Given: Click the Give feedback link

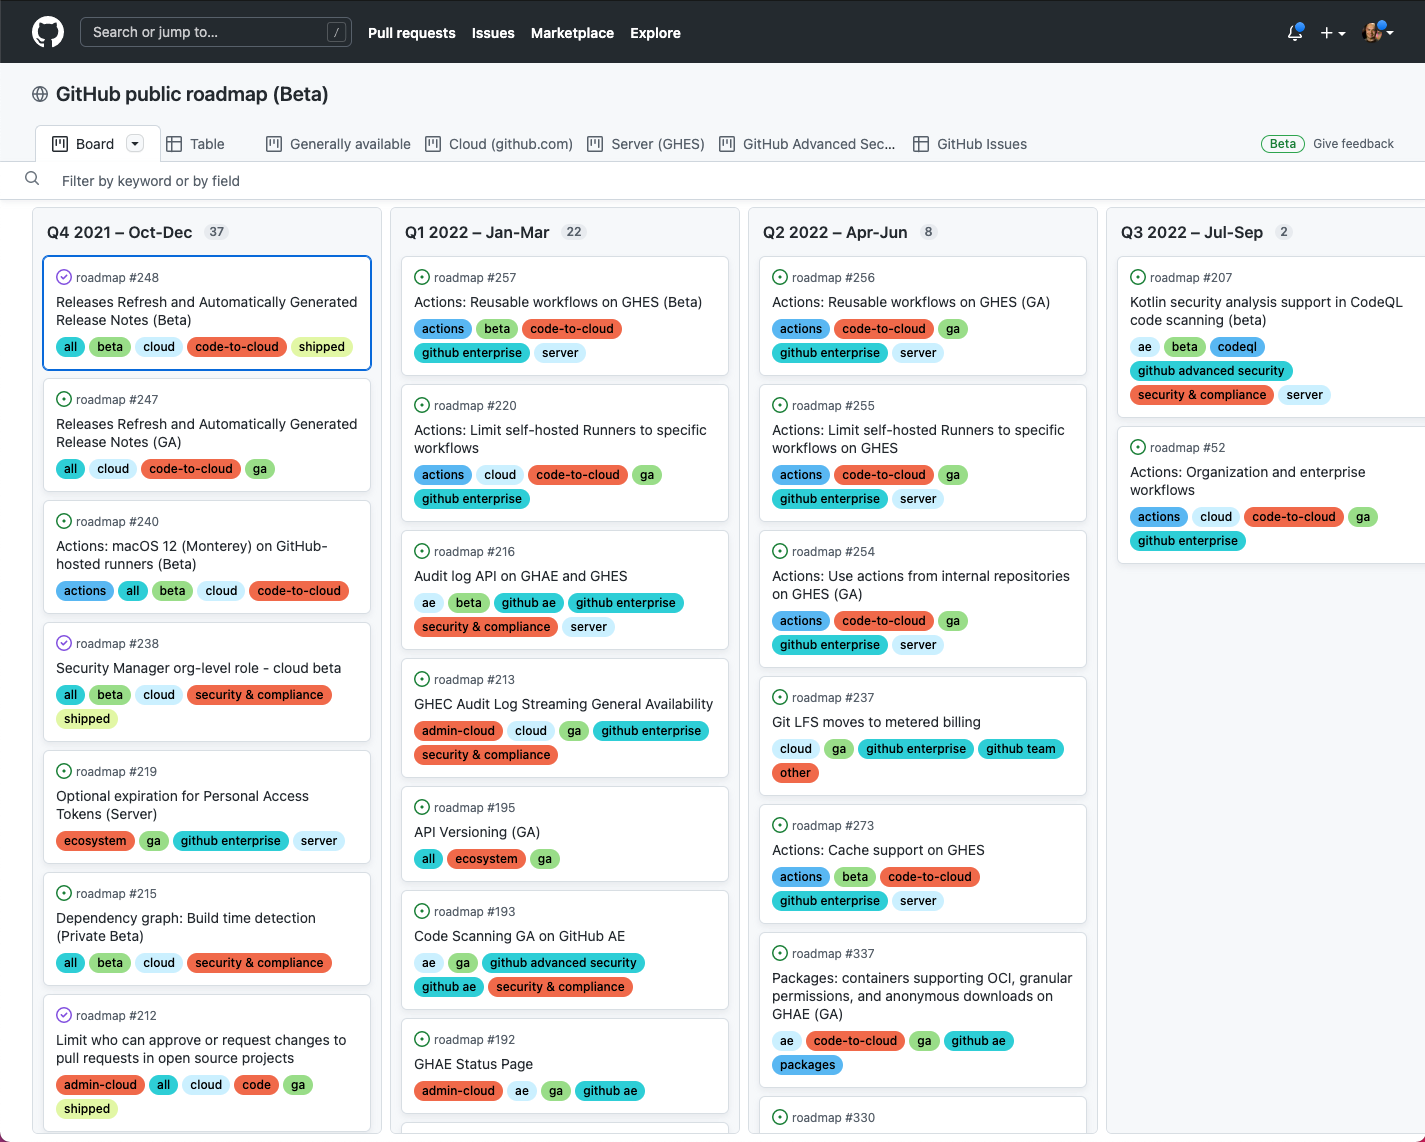Looking at the screenshot, I should click(1353, 144).
